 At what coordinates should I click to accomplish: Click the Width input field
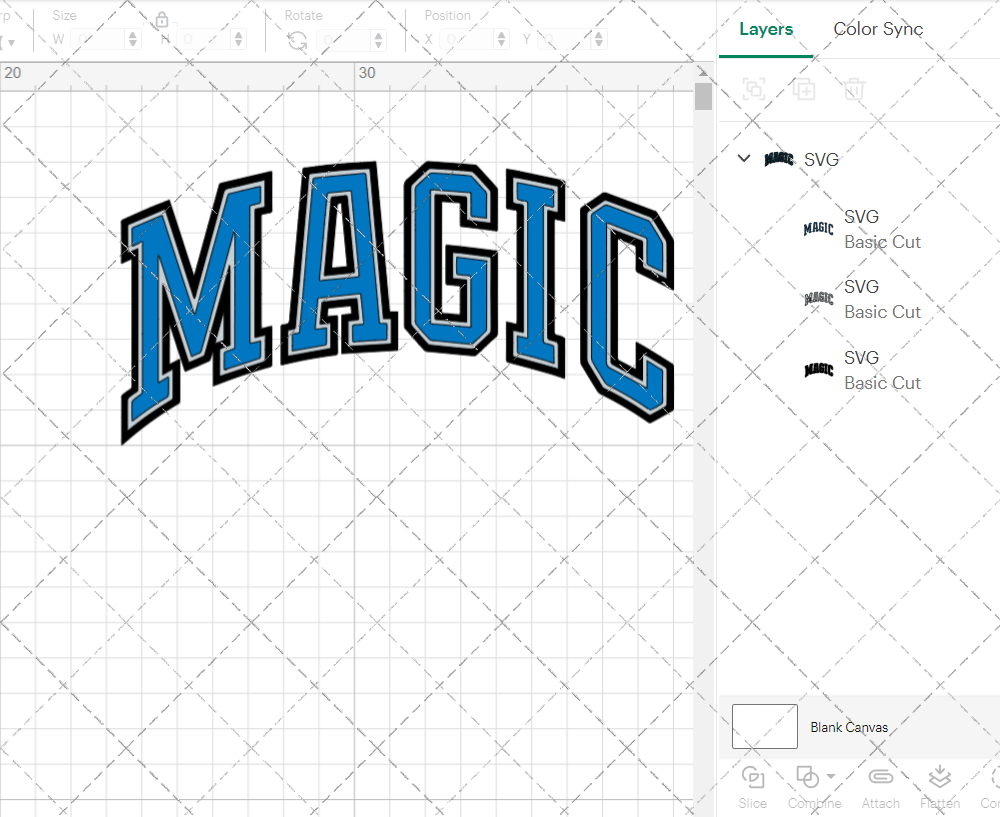coord(98,40)
